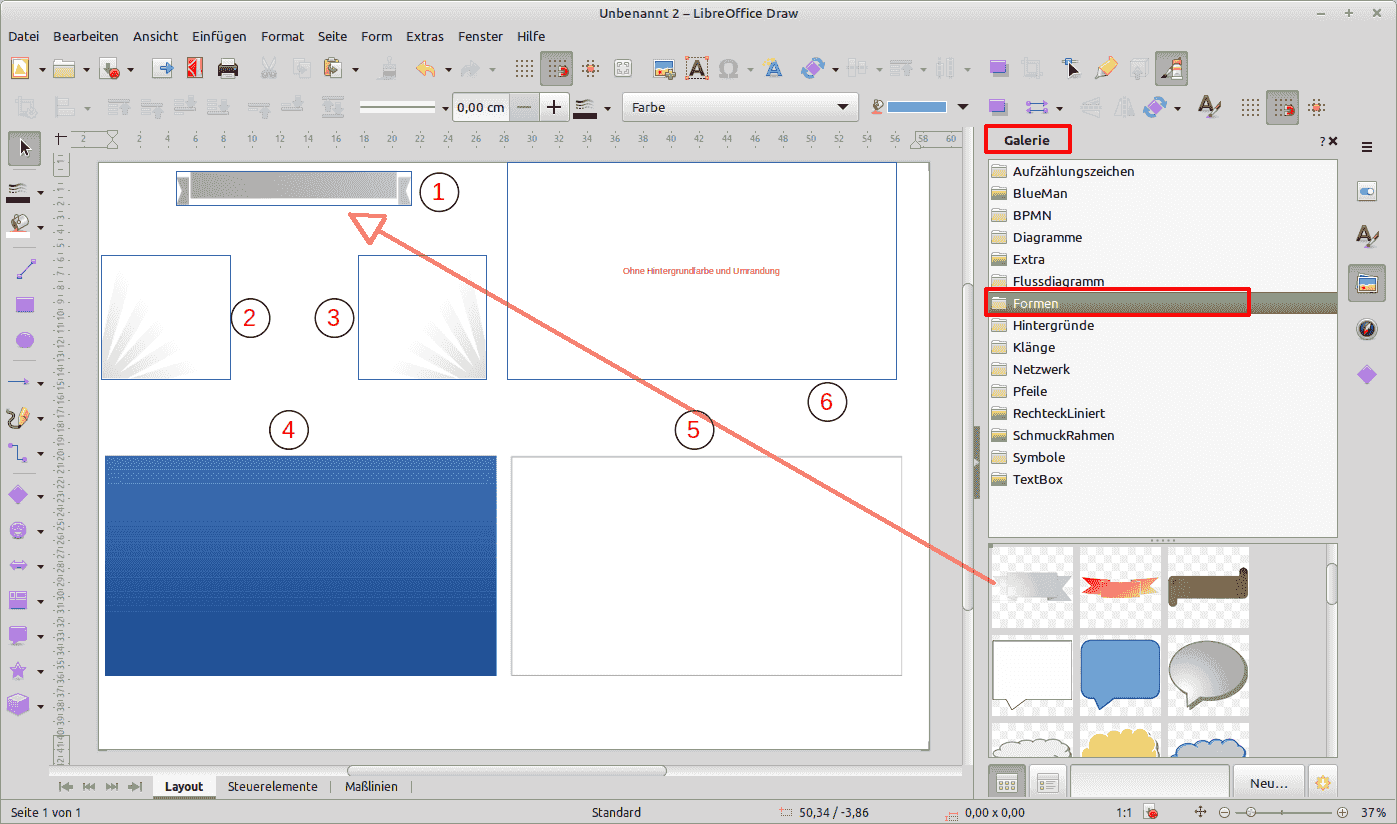This screenshot has height=824, width=1397.
Task: Click the Neu... button in Gallery
Action: coord(1267,781)
